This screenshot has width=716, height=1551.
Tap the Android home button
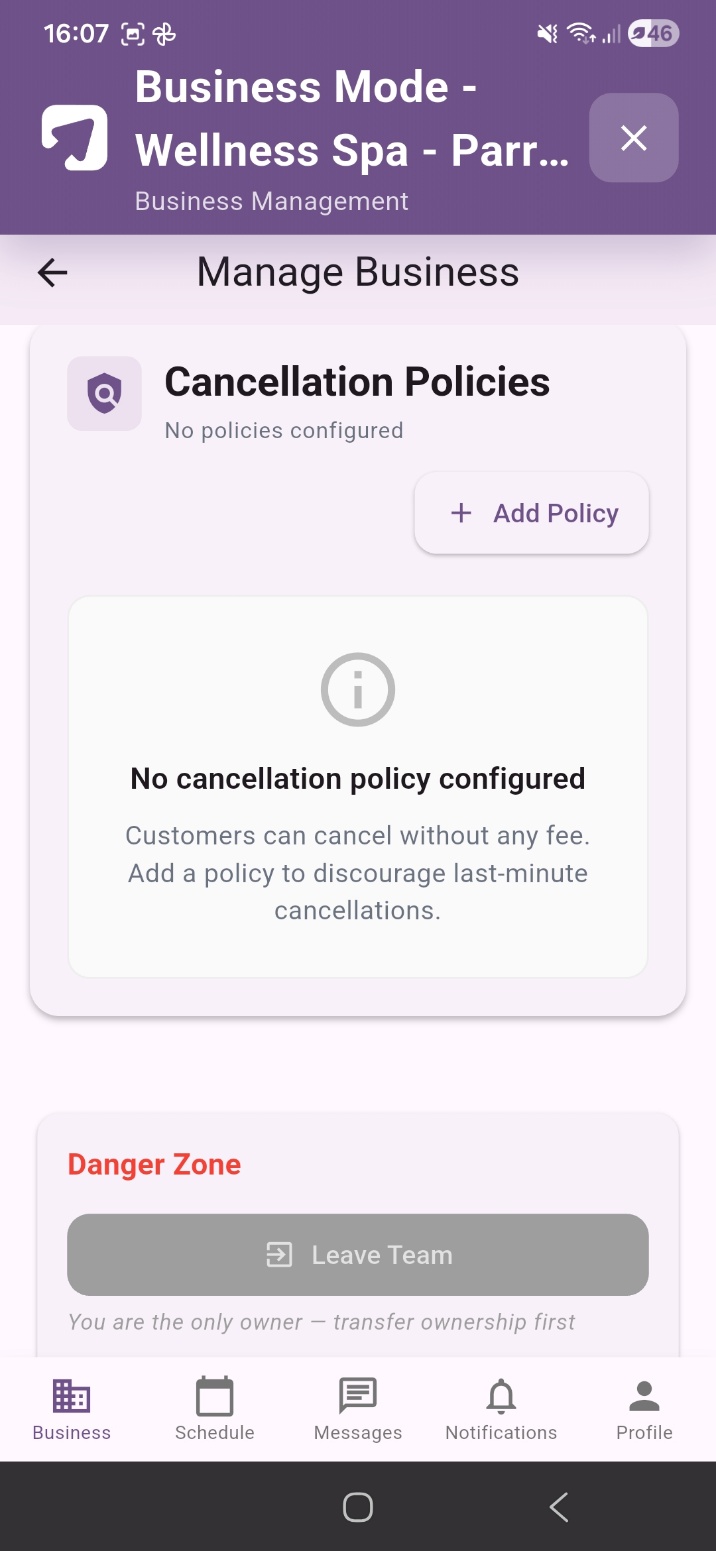pos(358,1507)
